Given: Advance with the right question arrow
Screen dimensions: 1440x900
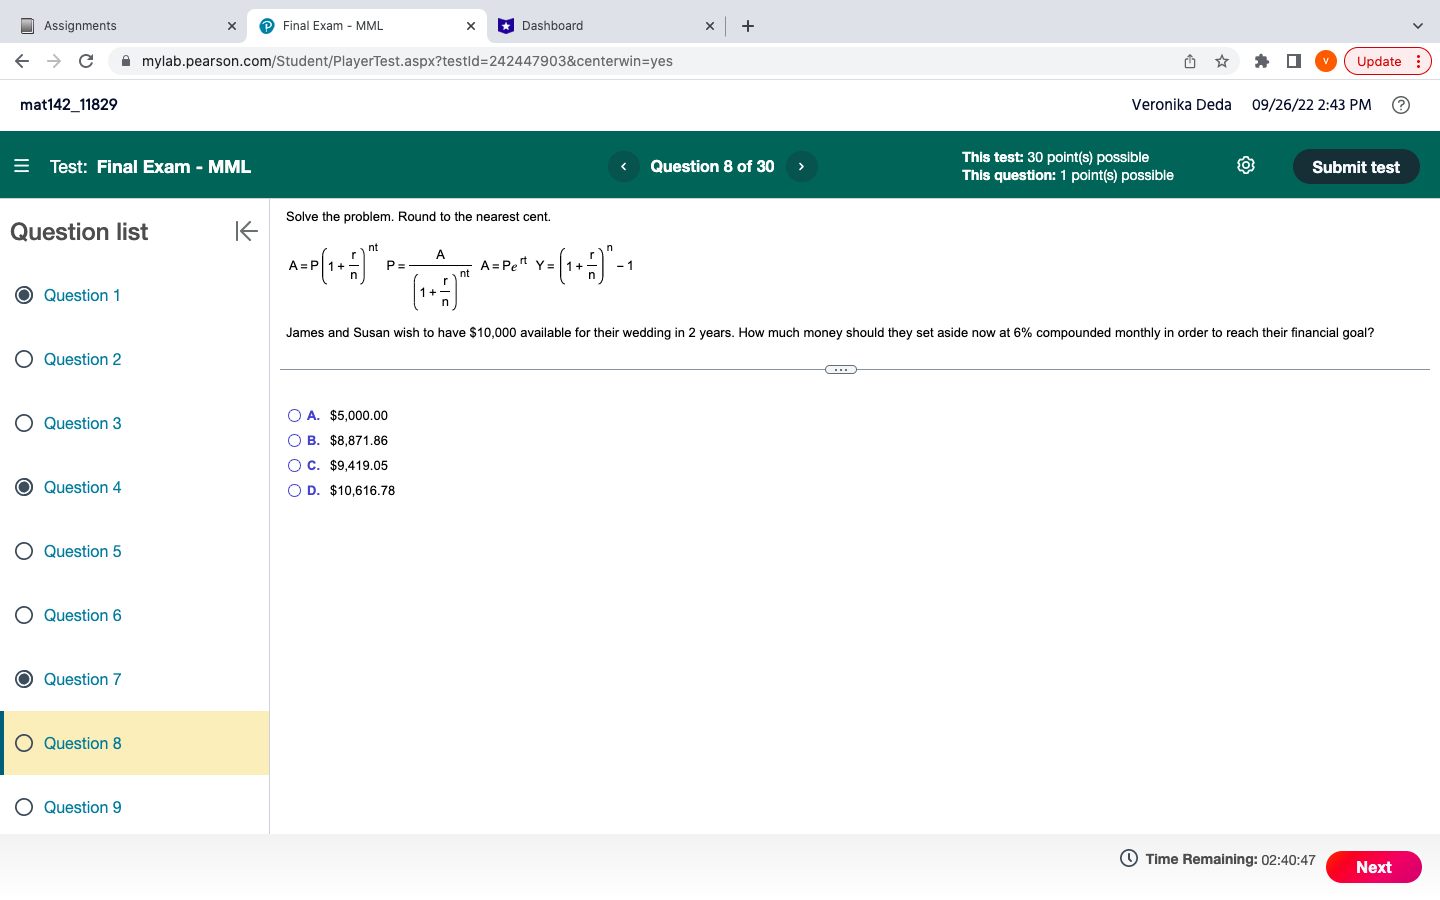Looking at the screenshot, I should [801, 166].
